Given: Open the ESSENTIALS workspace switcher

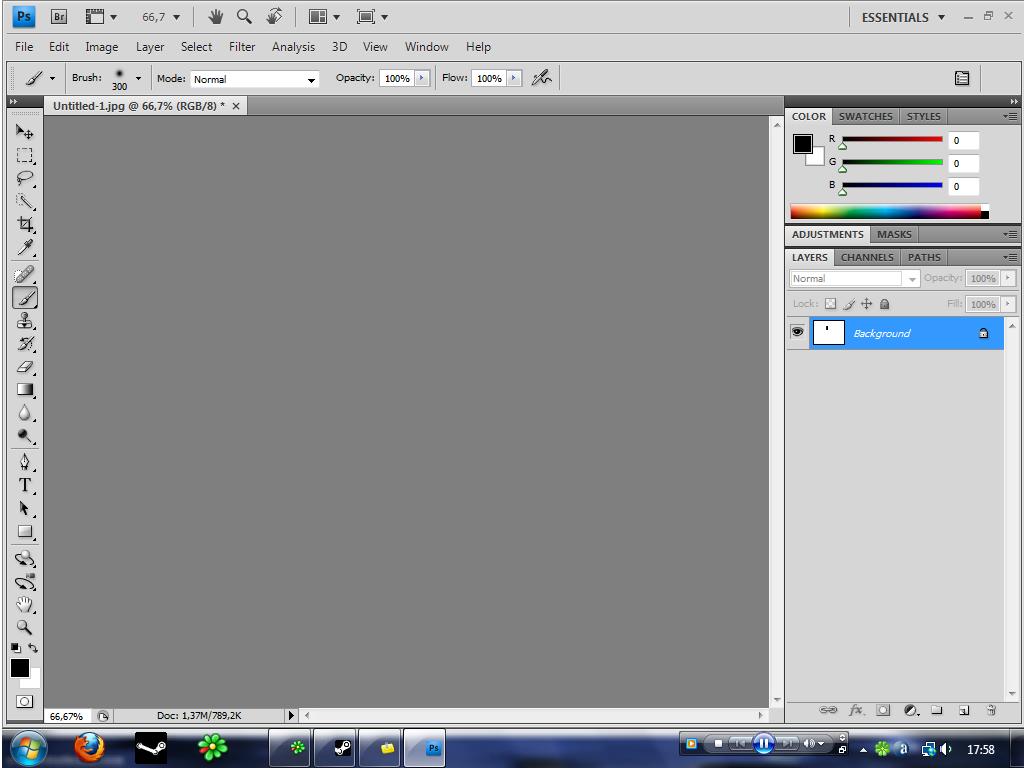Looking at the screenshot, I should tap(903, 18).
